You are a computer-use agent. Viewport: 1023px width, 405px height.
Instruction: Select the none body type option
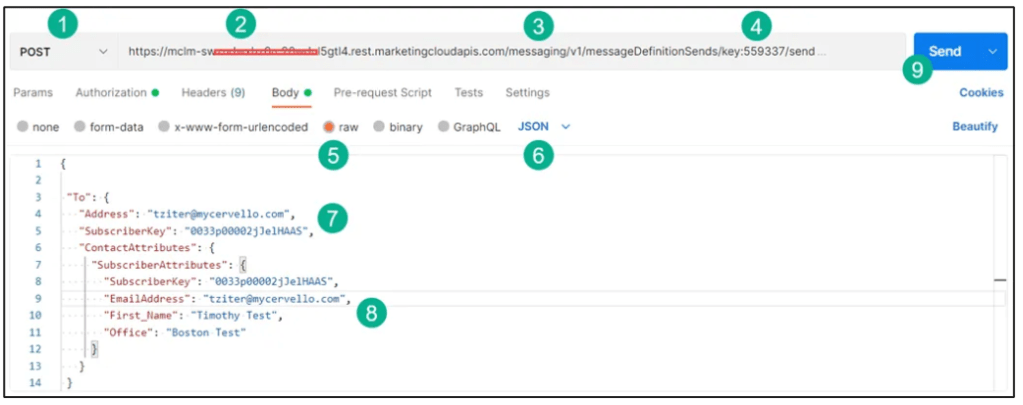click(x=23, y=127)
